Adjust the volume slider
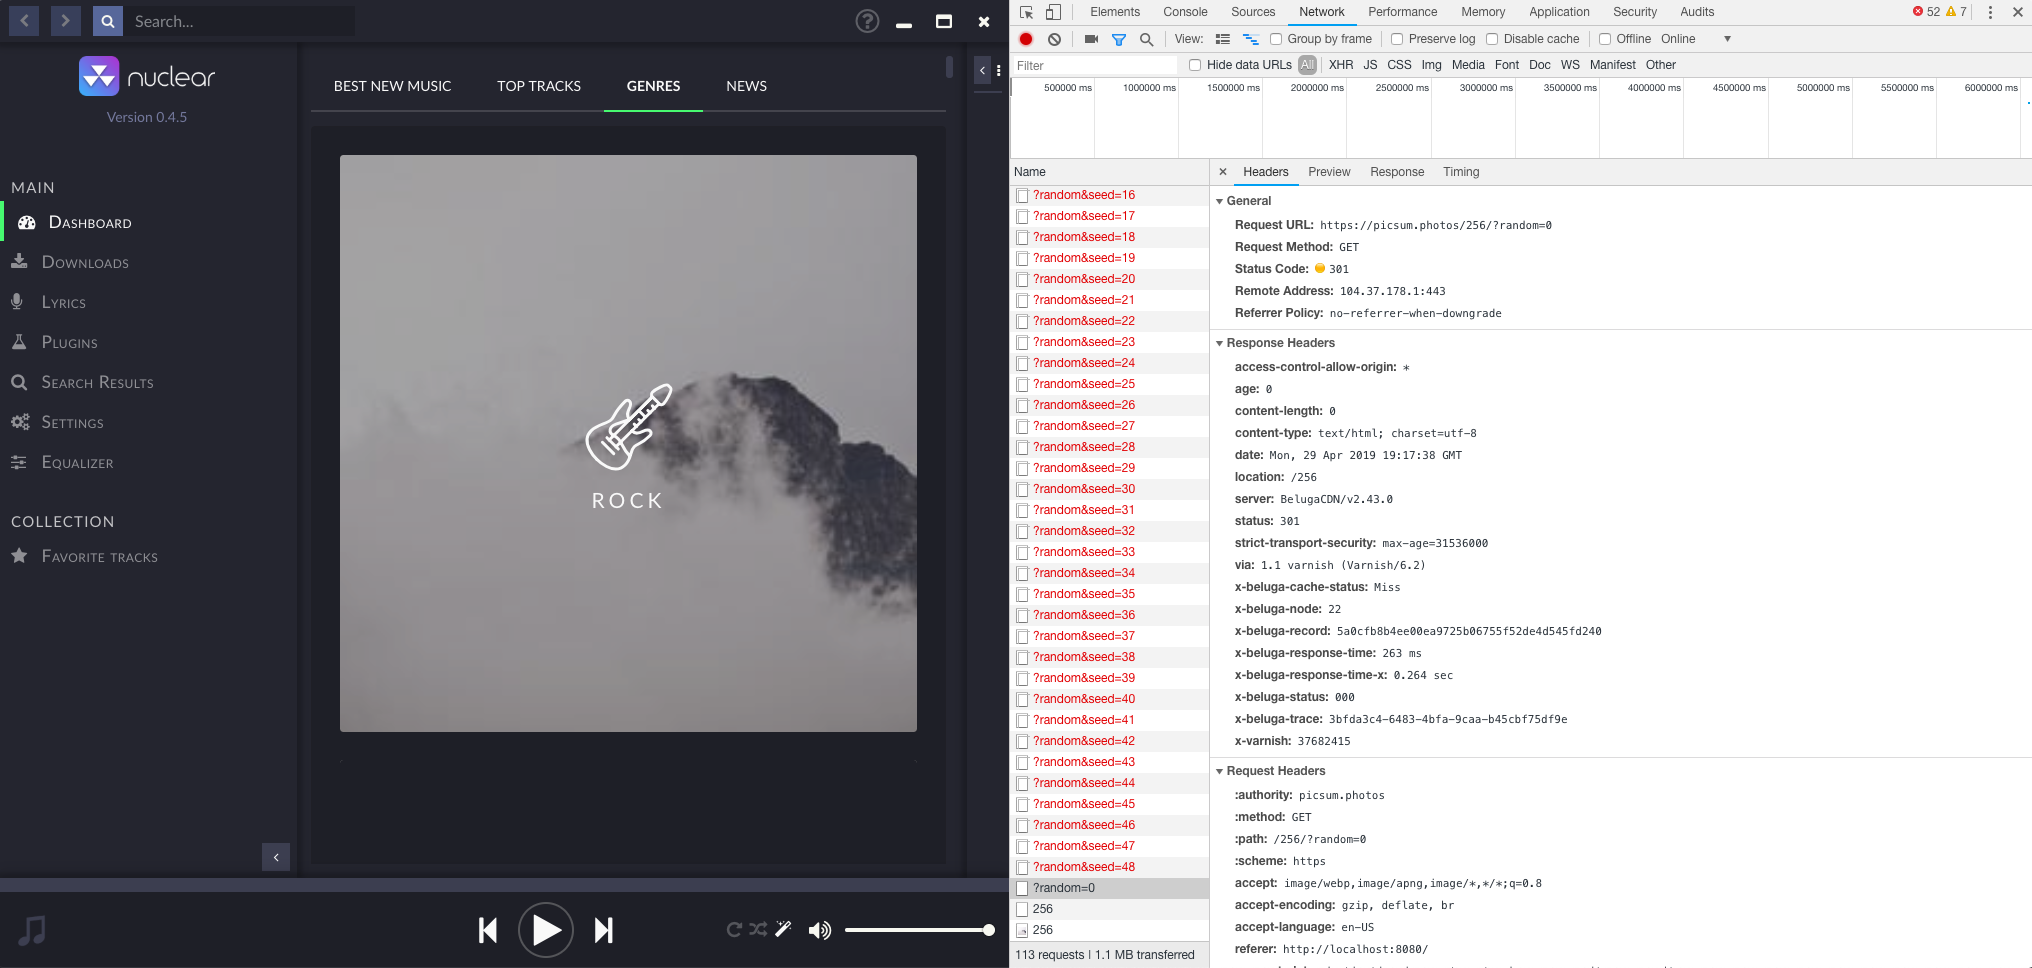Screen dimensions: 2032x968 click(x=920, y=930)
